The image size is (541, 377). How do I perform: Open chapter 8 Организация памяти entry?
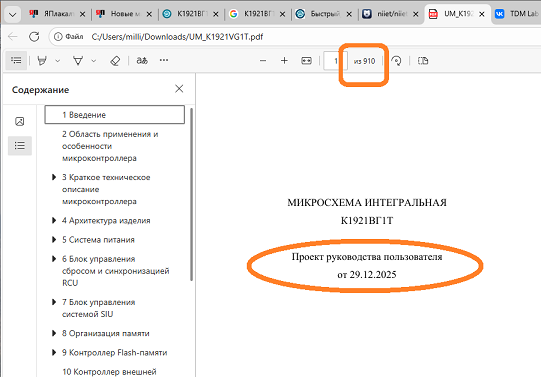point(106,334)
